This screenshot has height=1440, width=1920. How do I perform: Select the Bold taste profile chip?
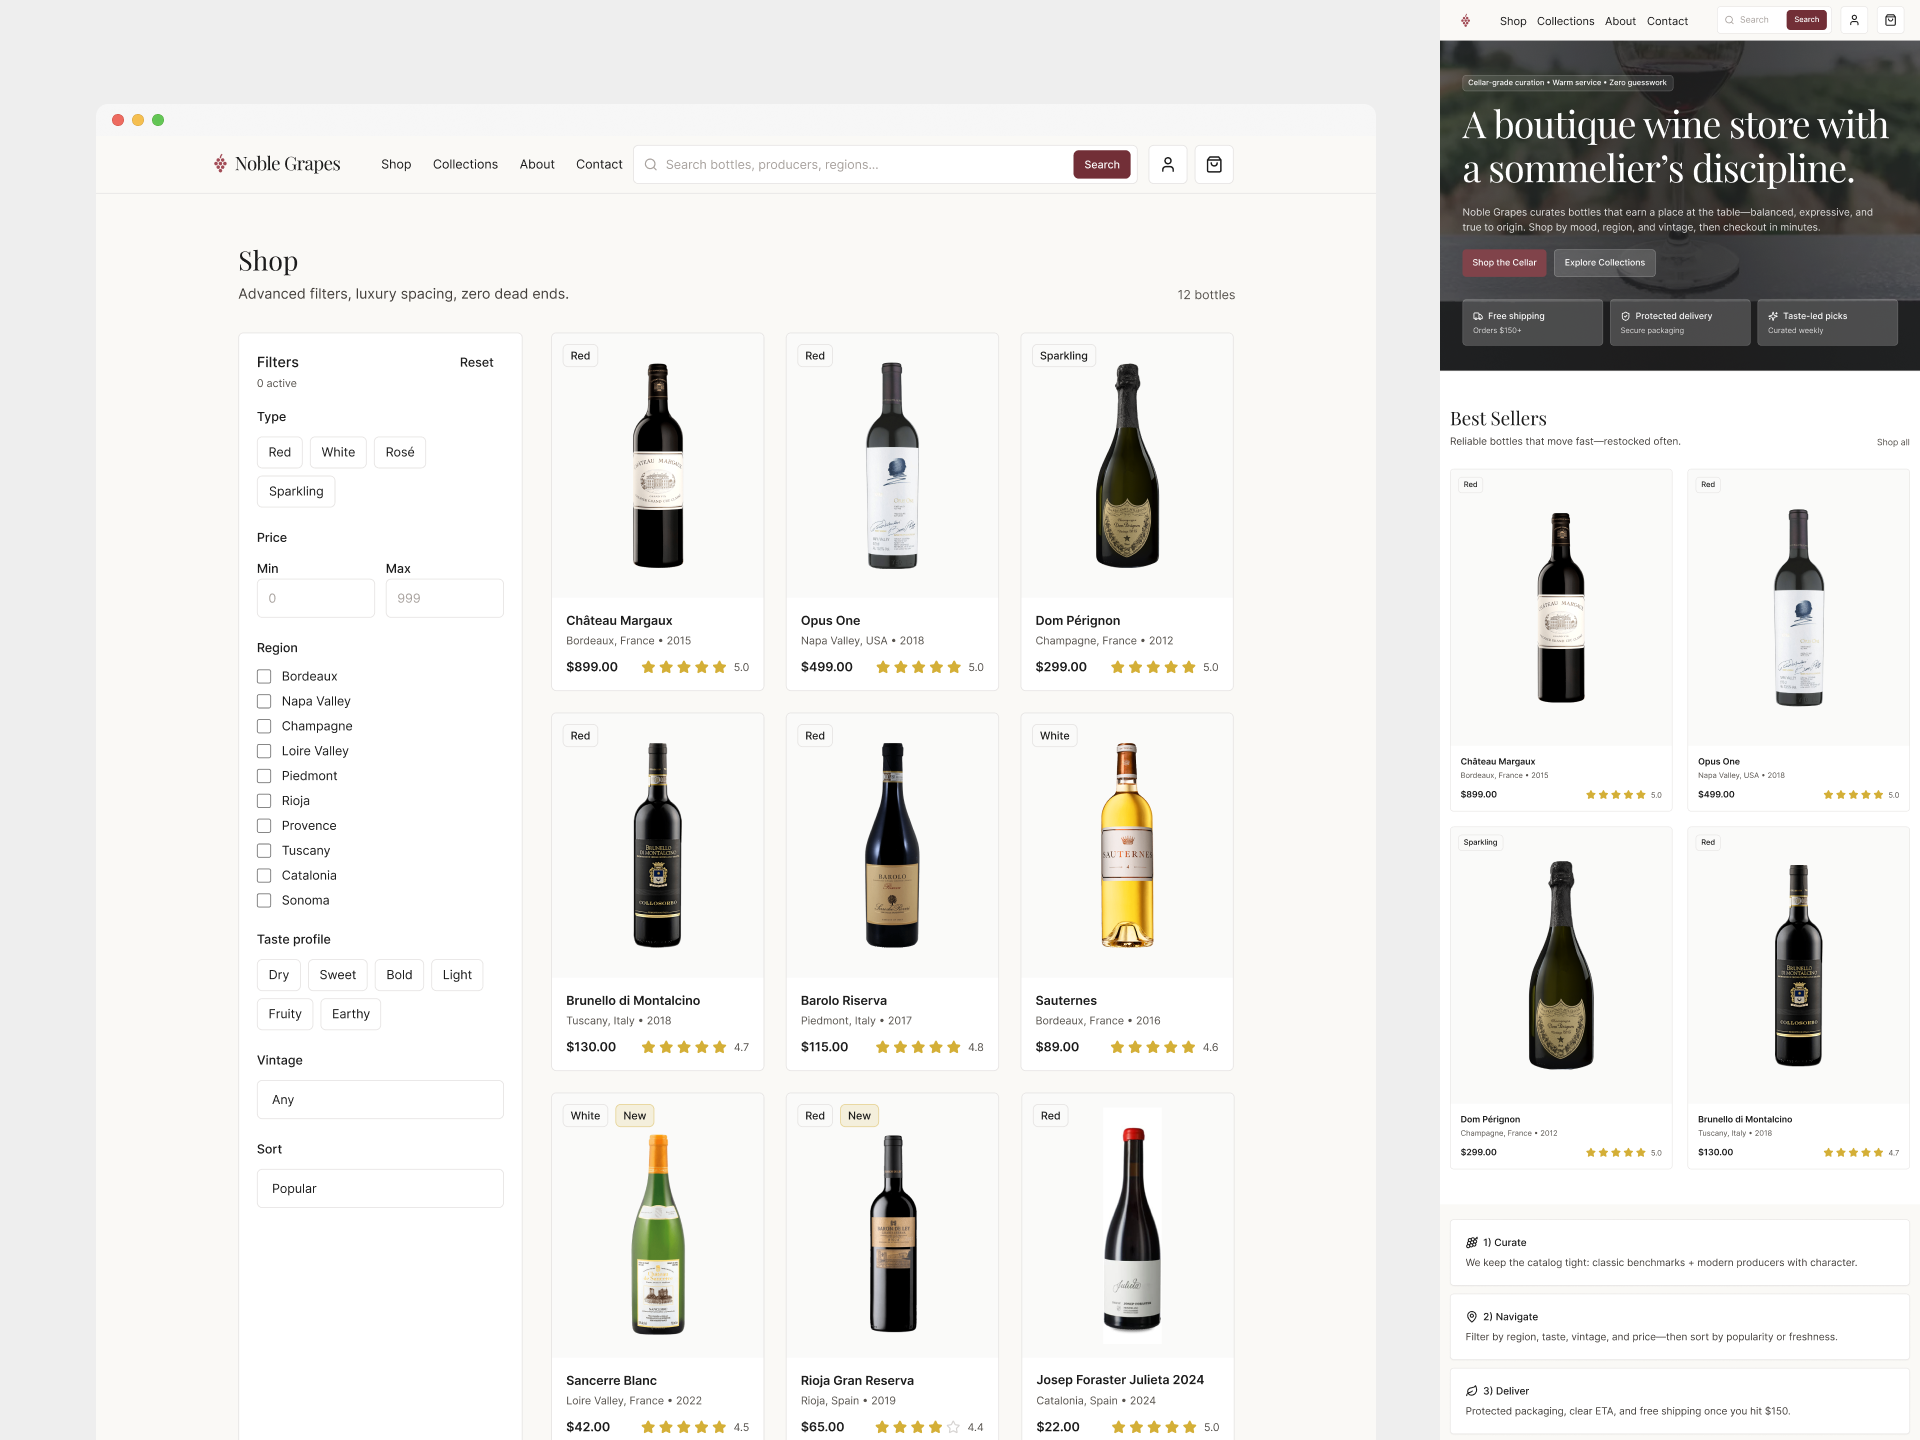(x=399, y=975)
